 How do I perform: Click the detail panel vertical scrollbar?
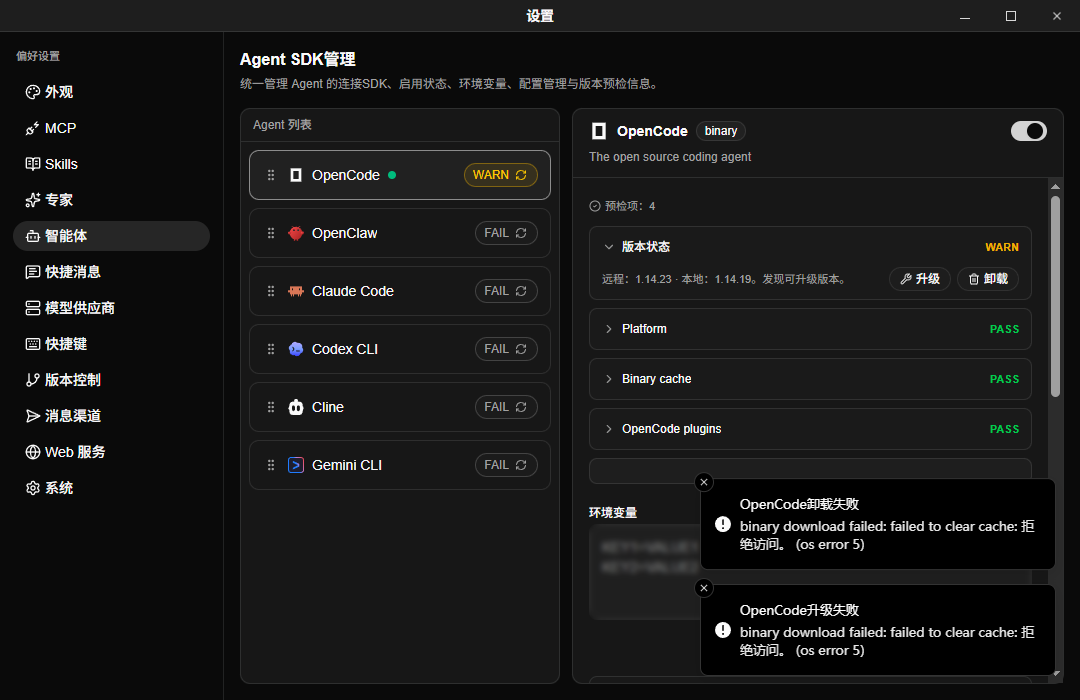[1055, 296]
